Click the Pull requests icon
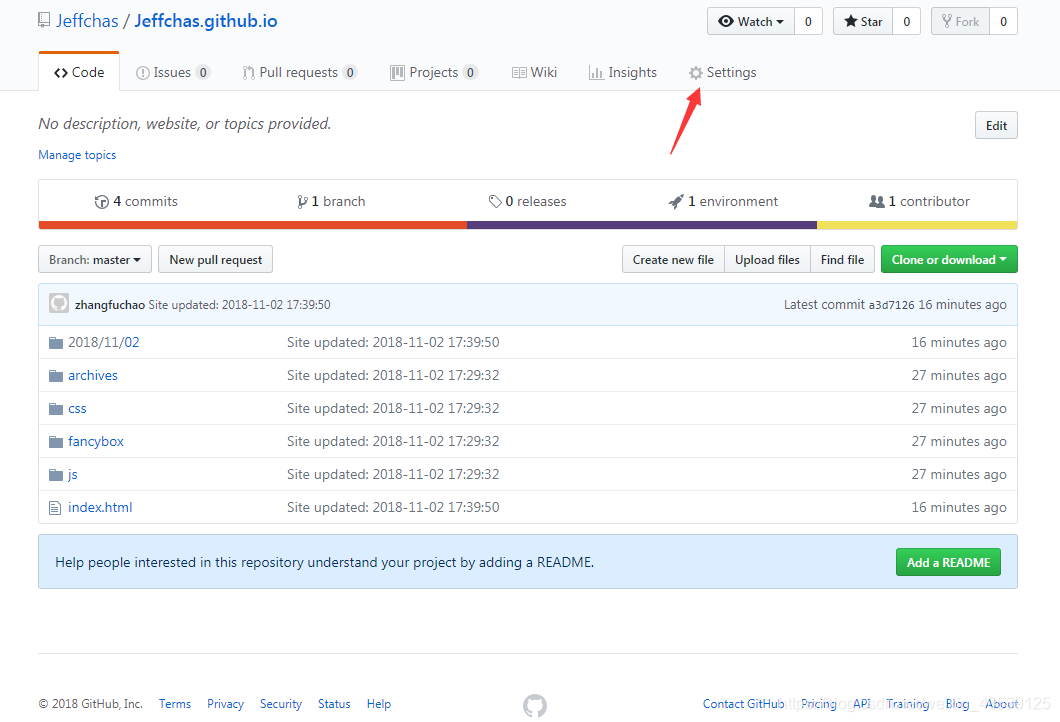 (249, 73)
